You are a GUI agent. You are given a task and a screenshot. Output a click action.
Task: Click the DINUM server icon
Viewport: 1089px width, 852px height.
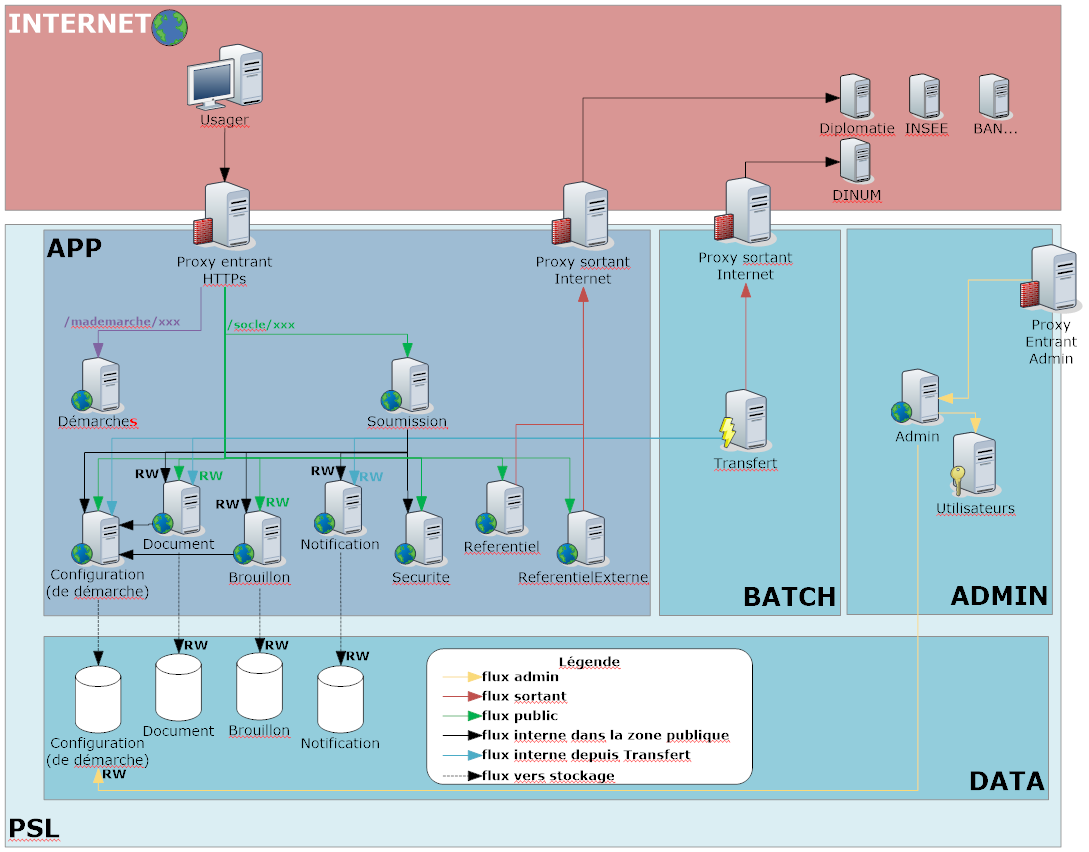(x=856, y=161)
